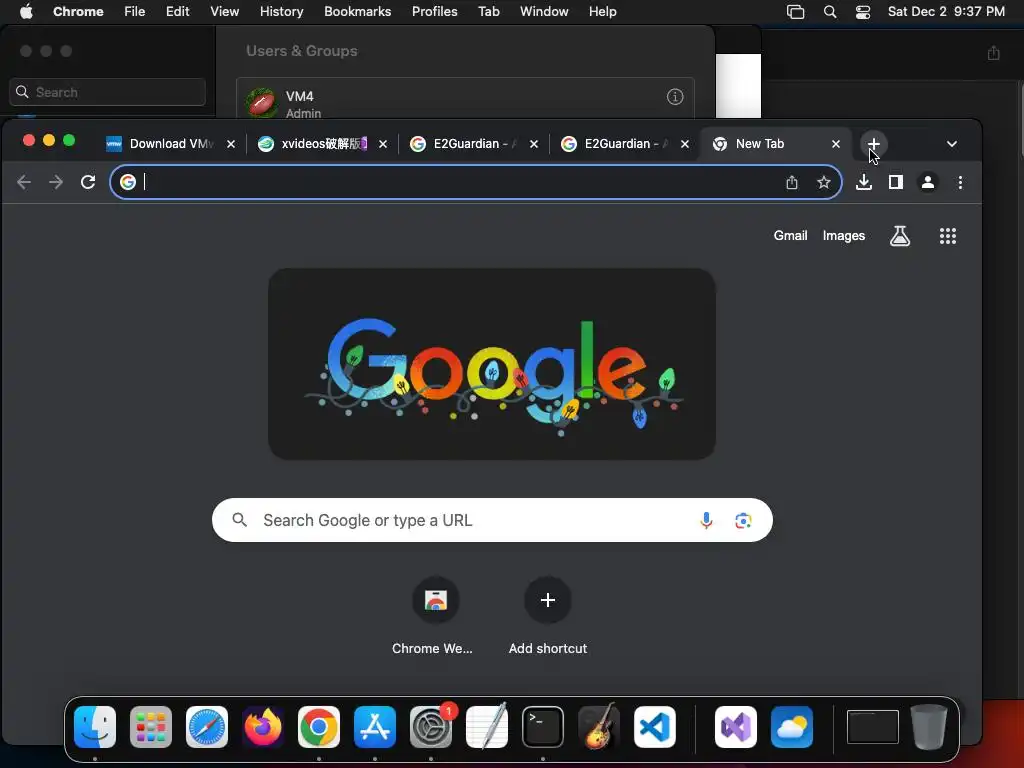This screenshot has width=1024, height=768.
Task: Switch to the Download VMware tab
Action: [x=171, y=144]
